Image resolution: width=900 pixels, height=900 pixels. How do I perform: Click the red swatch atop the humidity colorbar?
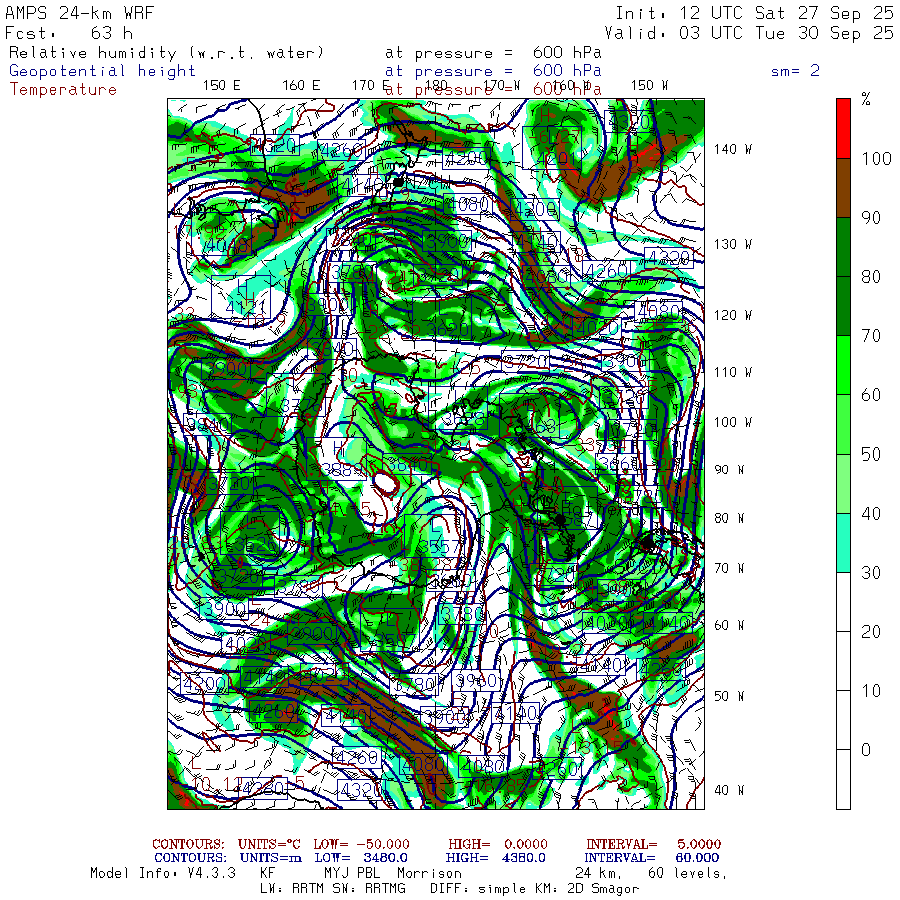coord(843,127)
